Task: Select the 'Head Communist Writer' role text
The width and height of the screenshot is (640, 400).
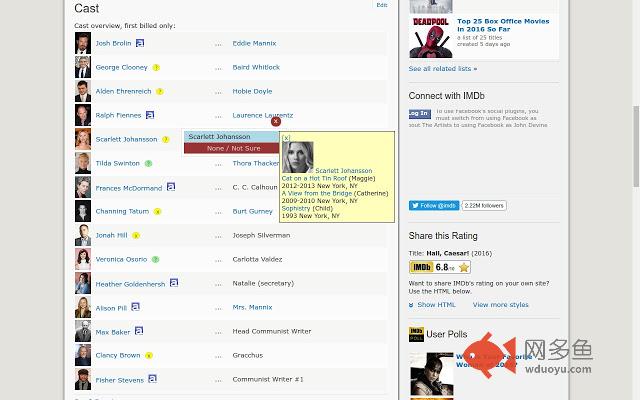Action: click(x=272, y=331)
